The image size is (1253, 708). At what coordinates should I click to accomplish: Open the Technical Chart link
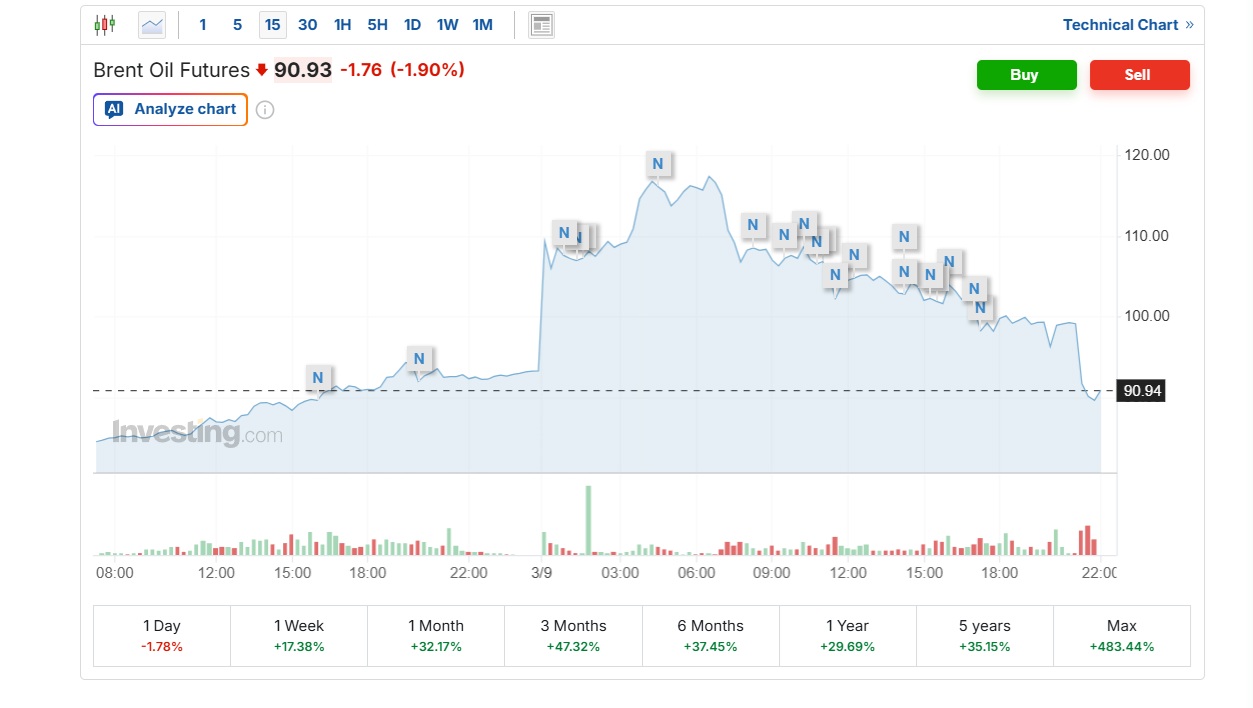(1127, 25)
